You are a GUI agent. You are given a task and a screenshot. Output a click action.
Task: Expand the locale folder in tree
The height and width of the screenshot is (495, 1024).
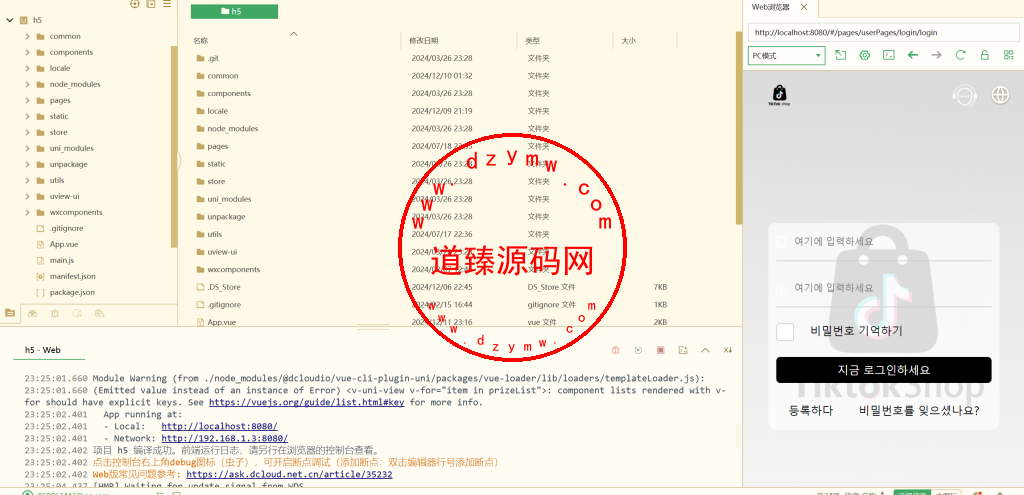[x=27, y=68]
